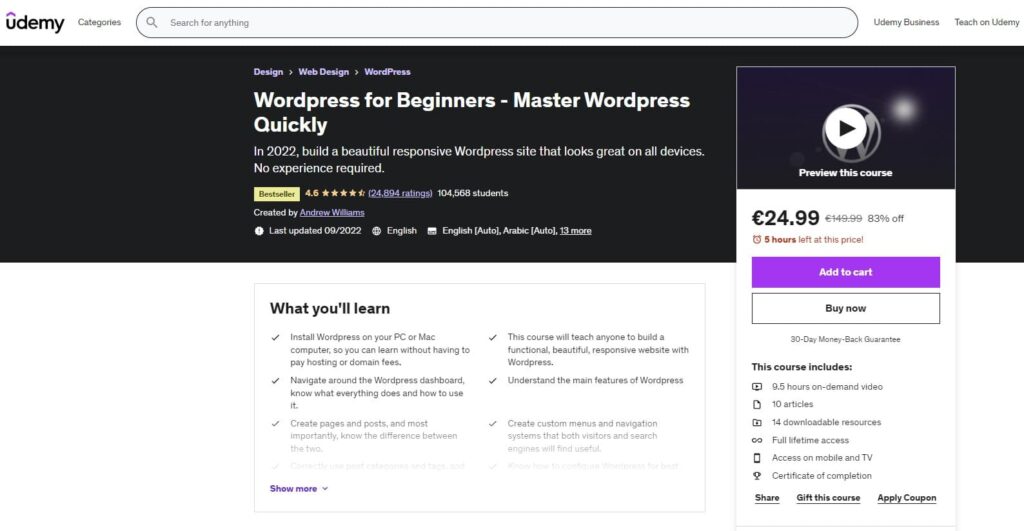Image resolution: width=1024 pixels, height=531 pixels.
Task: Click the search magnifier icon
Action: 152,22
